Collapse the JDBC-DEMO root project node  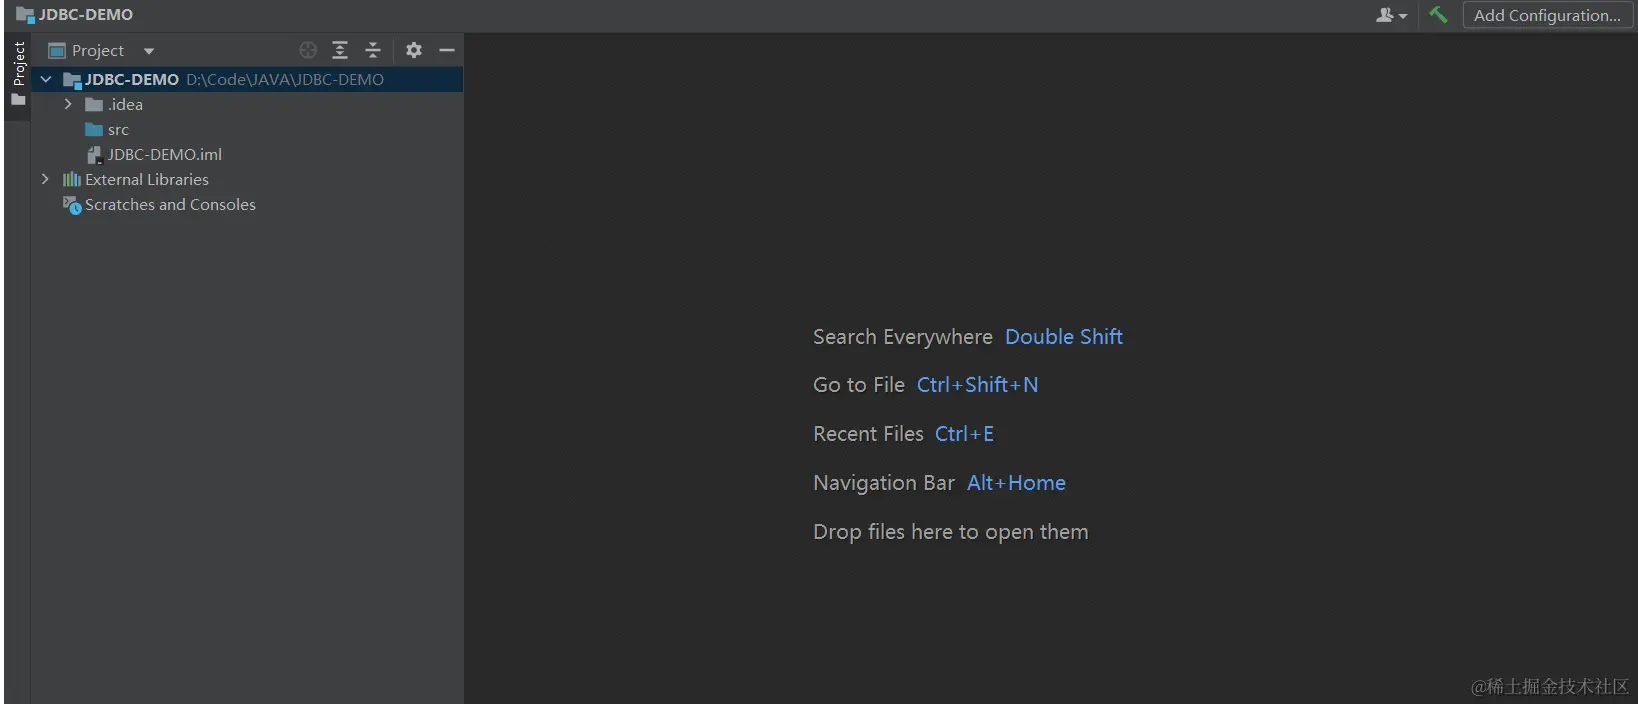point(46,79)
